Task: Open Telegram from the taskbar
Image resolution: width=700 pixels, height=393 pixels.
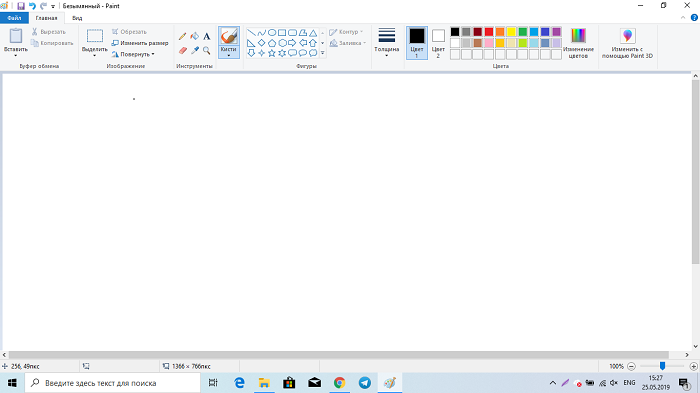Action: pos(365,383)
